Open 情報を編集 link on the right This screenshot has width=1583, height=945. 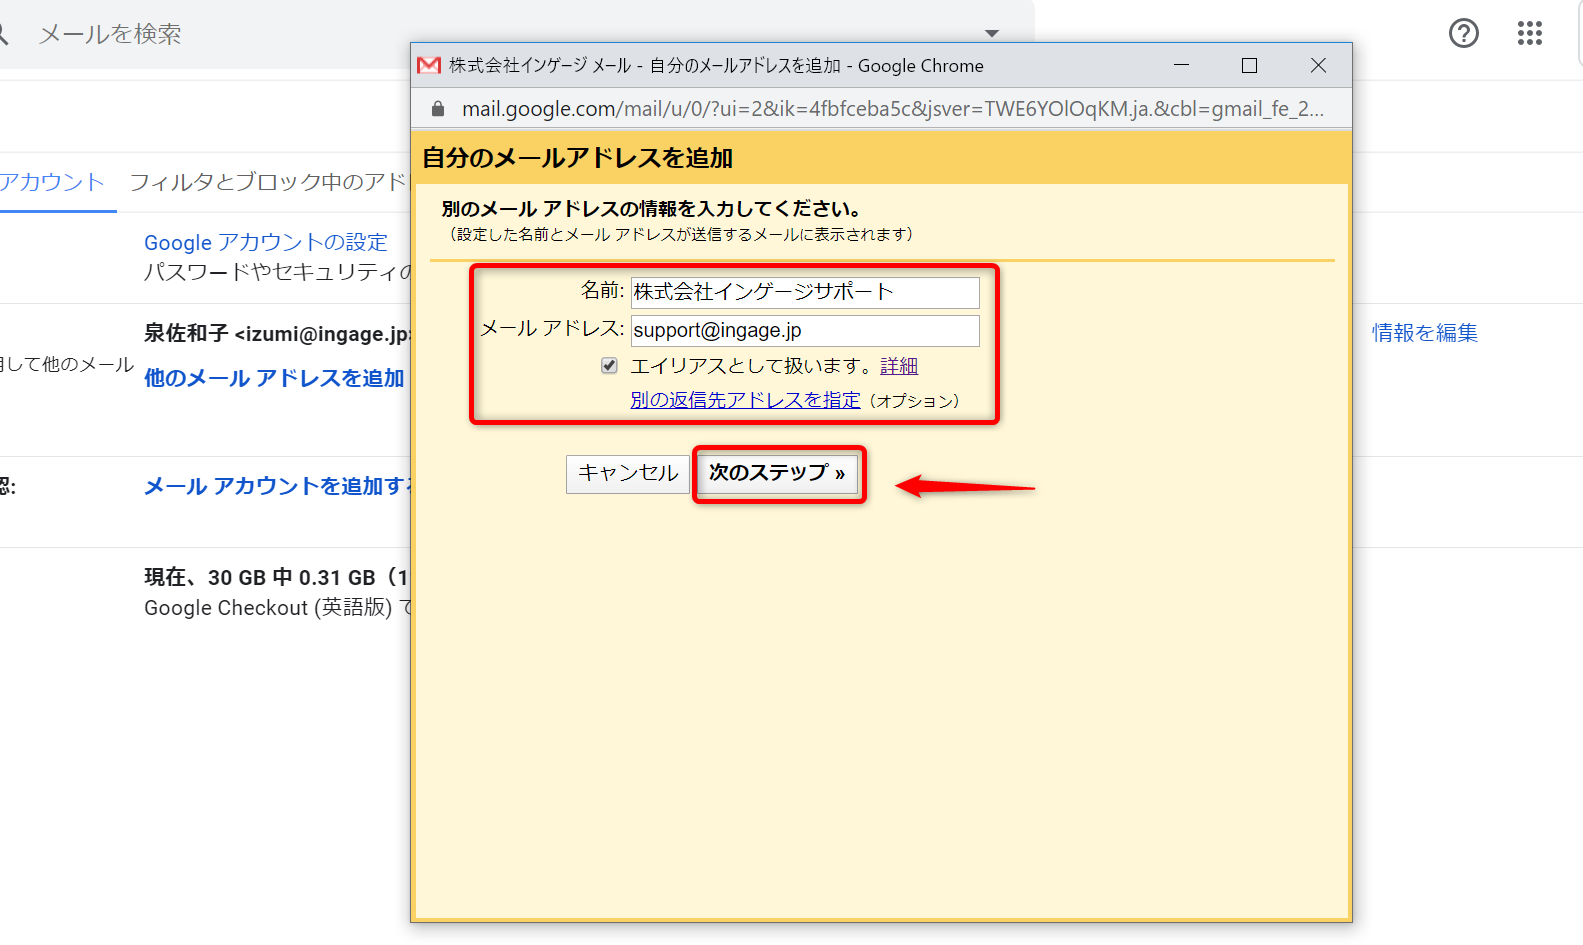(x=1424, y=333)
